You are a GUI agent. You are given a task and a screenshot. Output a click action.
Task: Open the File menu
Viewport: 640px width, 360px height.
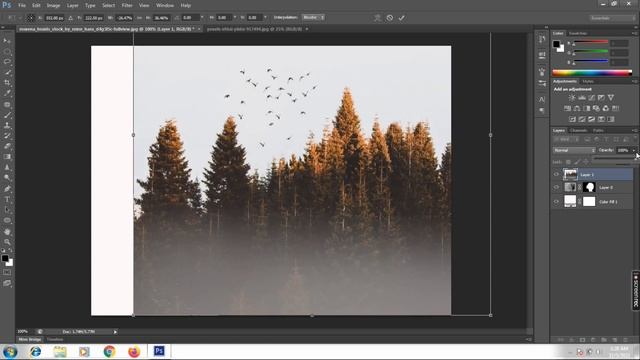coord(22,6)
